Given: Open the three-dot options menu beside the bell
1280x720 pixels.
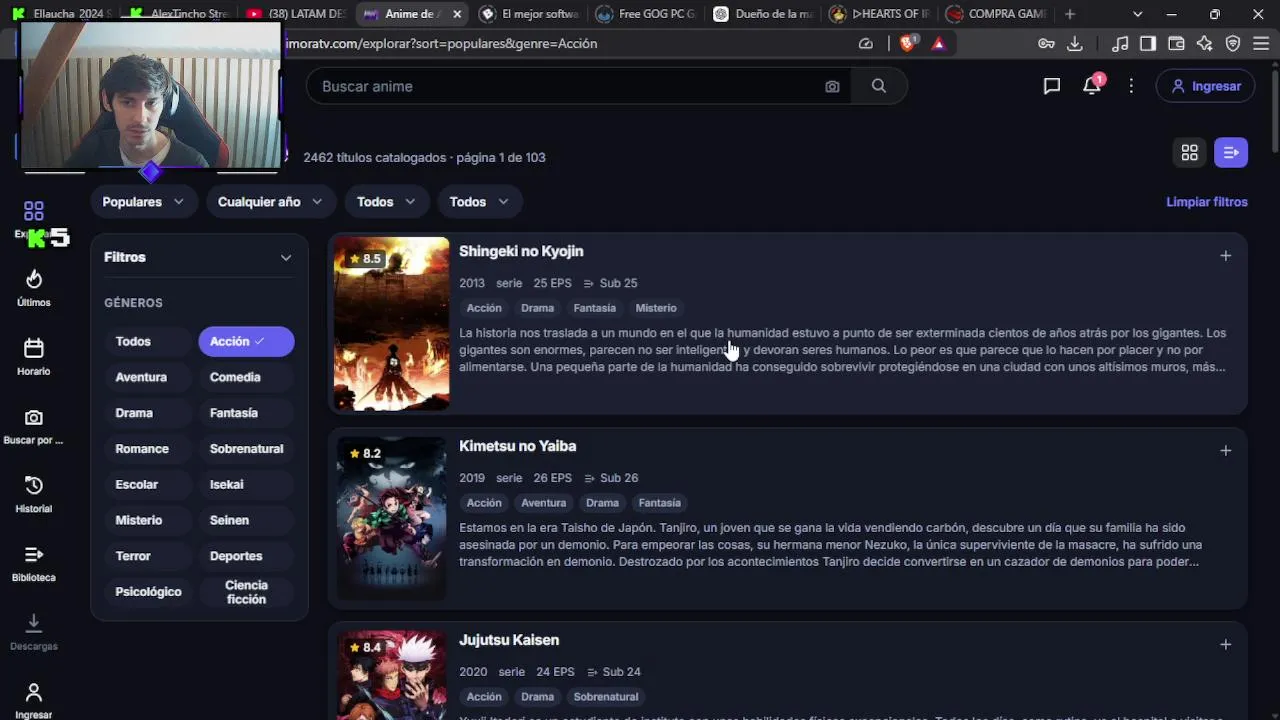Looking at the screenshot, I should (x=1131, y=86).
